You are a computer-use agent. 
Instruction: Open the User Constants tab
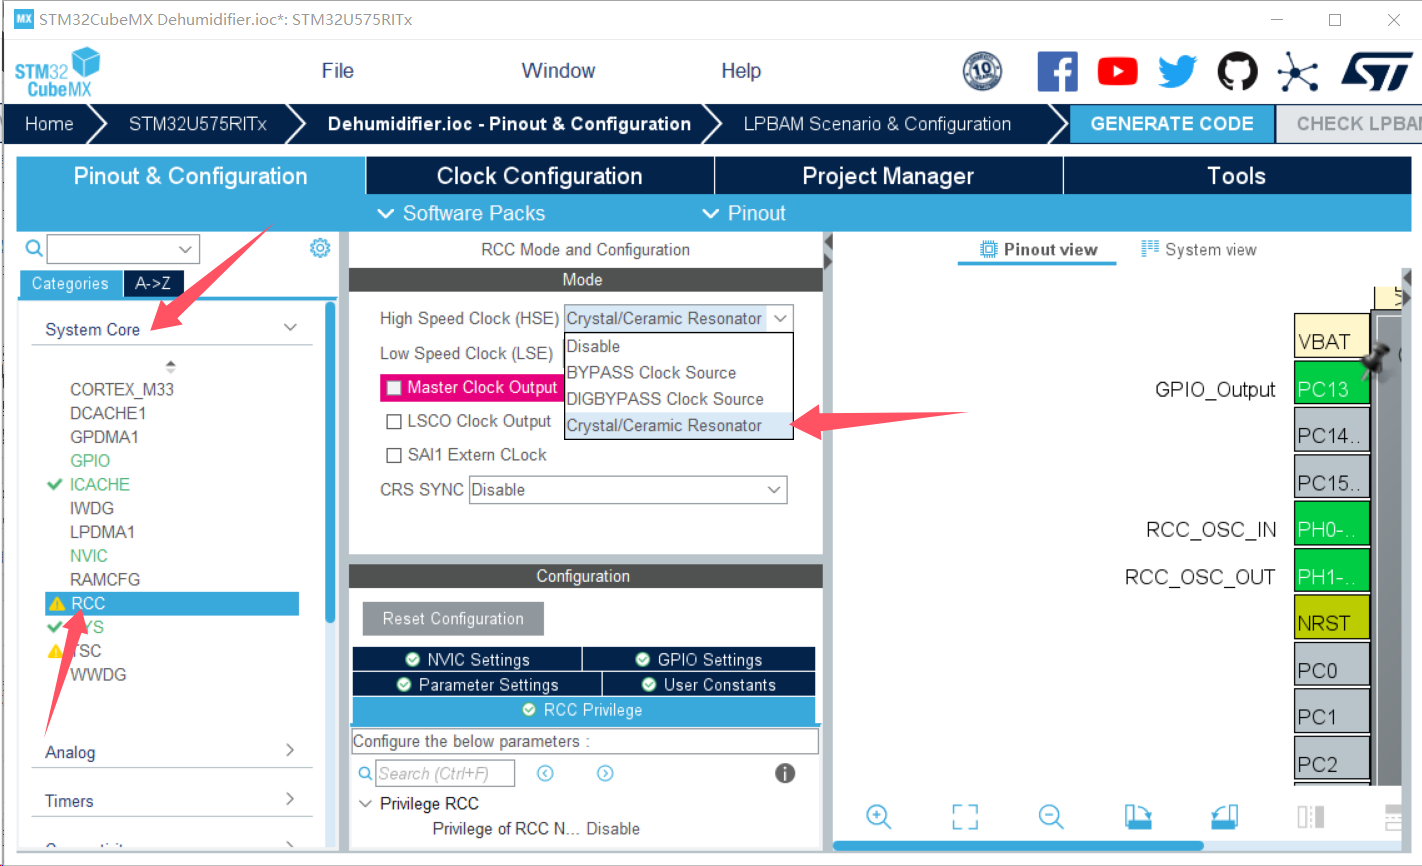pos(709,685)
